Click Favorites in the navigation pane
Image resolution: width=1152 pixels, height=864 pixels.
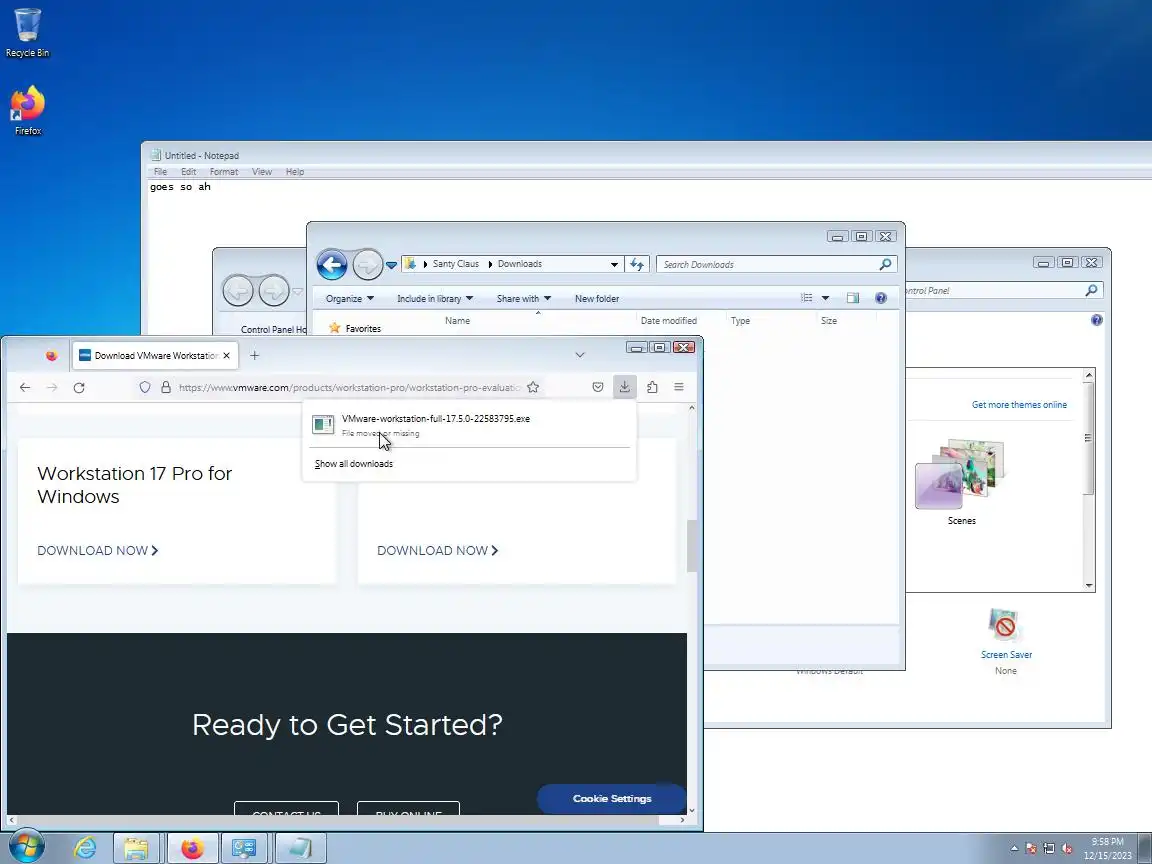(363, 328)
